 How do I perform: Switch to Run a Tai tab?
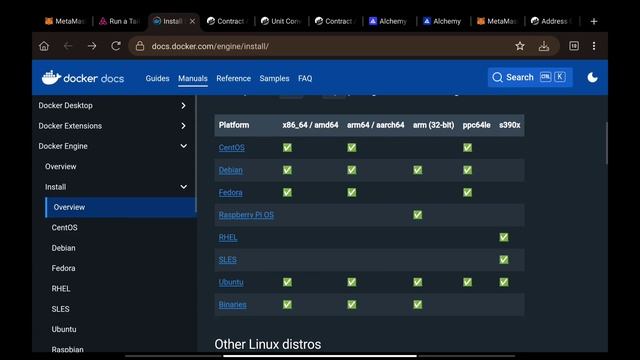coord(120,21)
